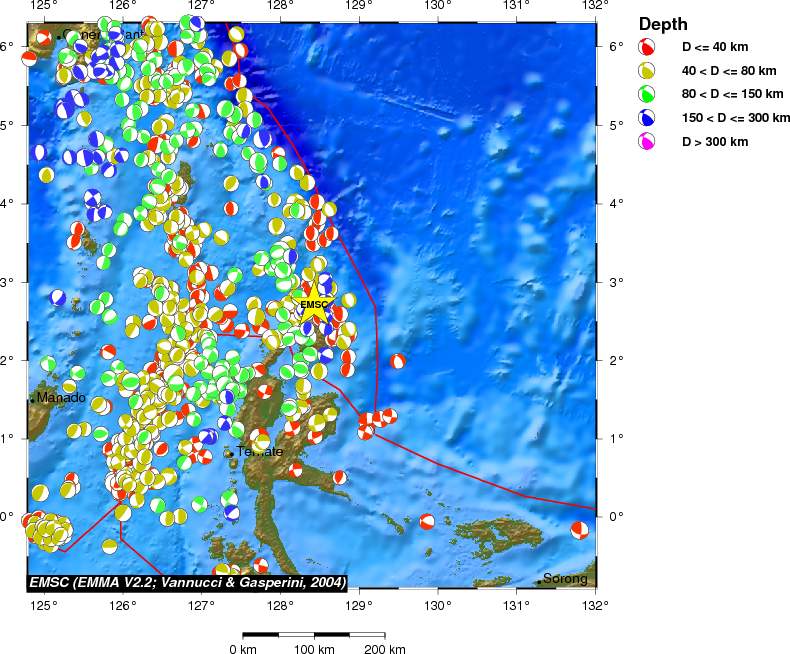The image size is (790, 654).
Task: Click the Depth legend title
Action: coord(663,24)
